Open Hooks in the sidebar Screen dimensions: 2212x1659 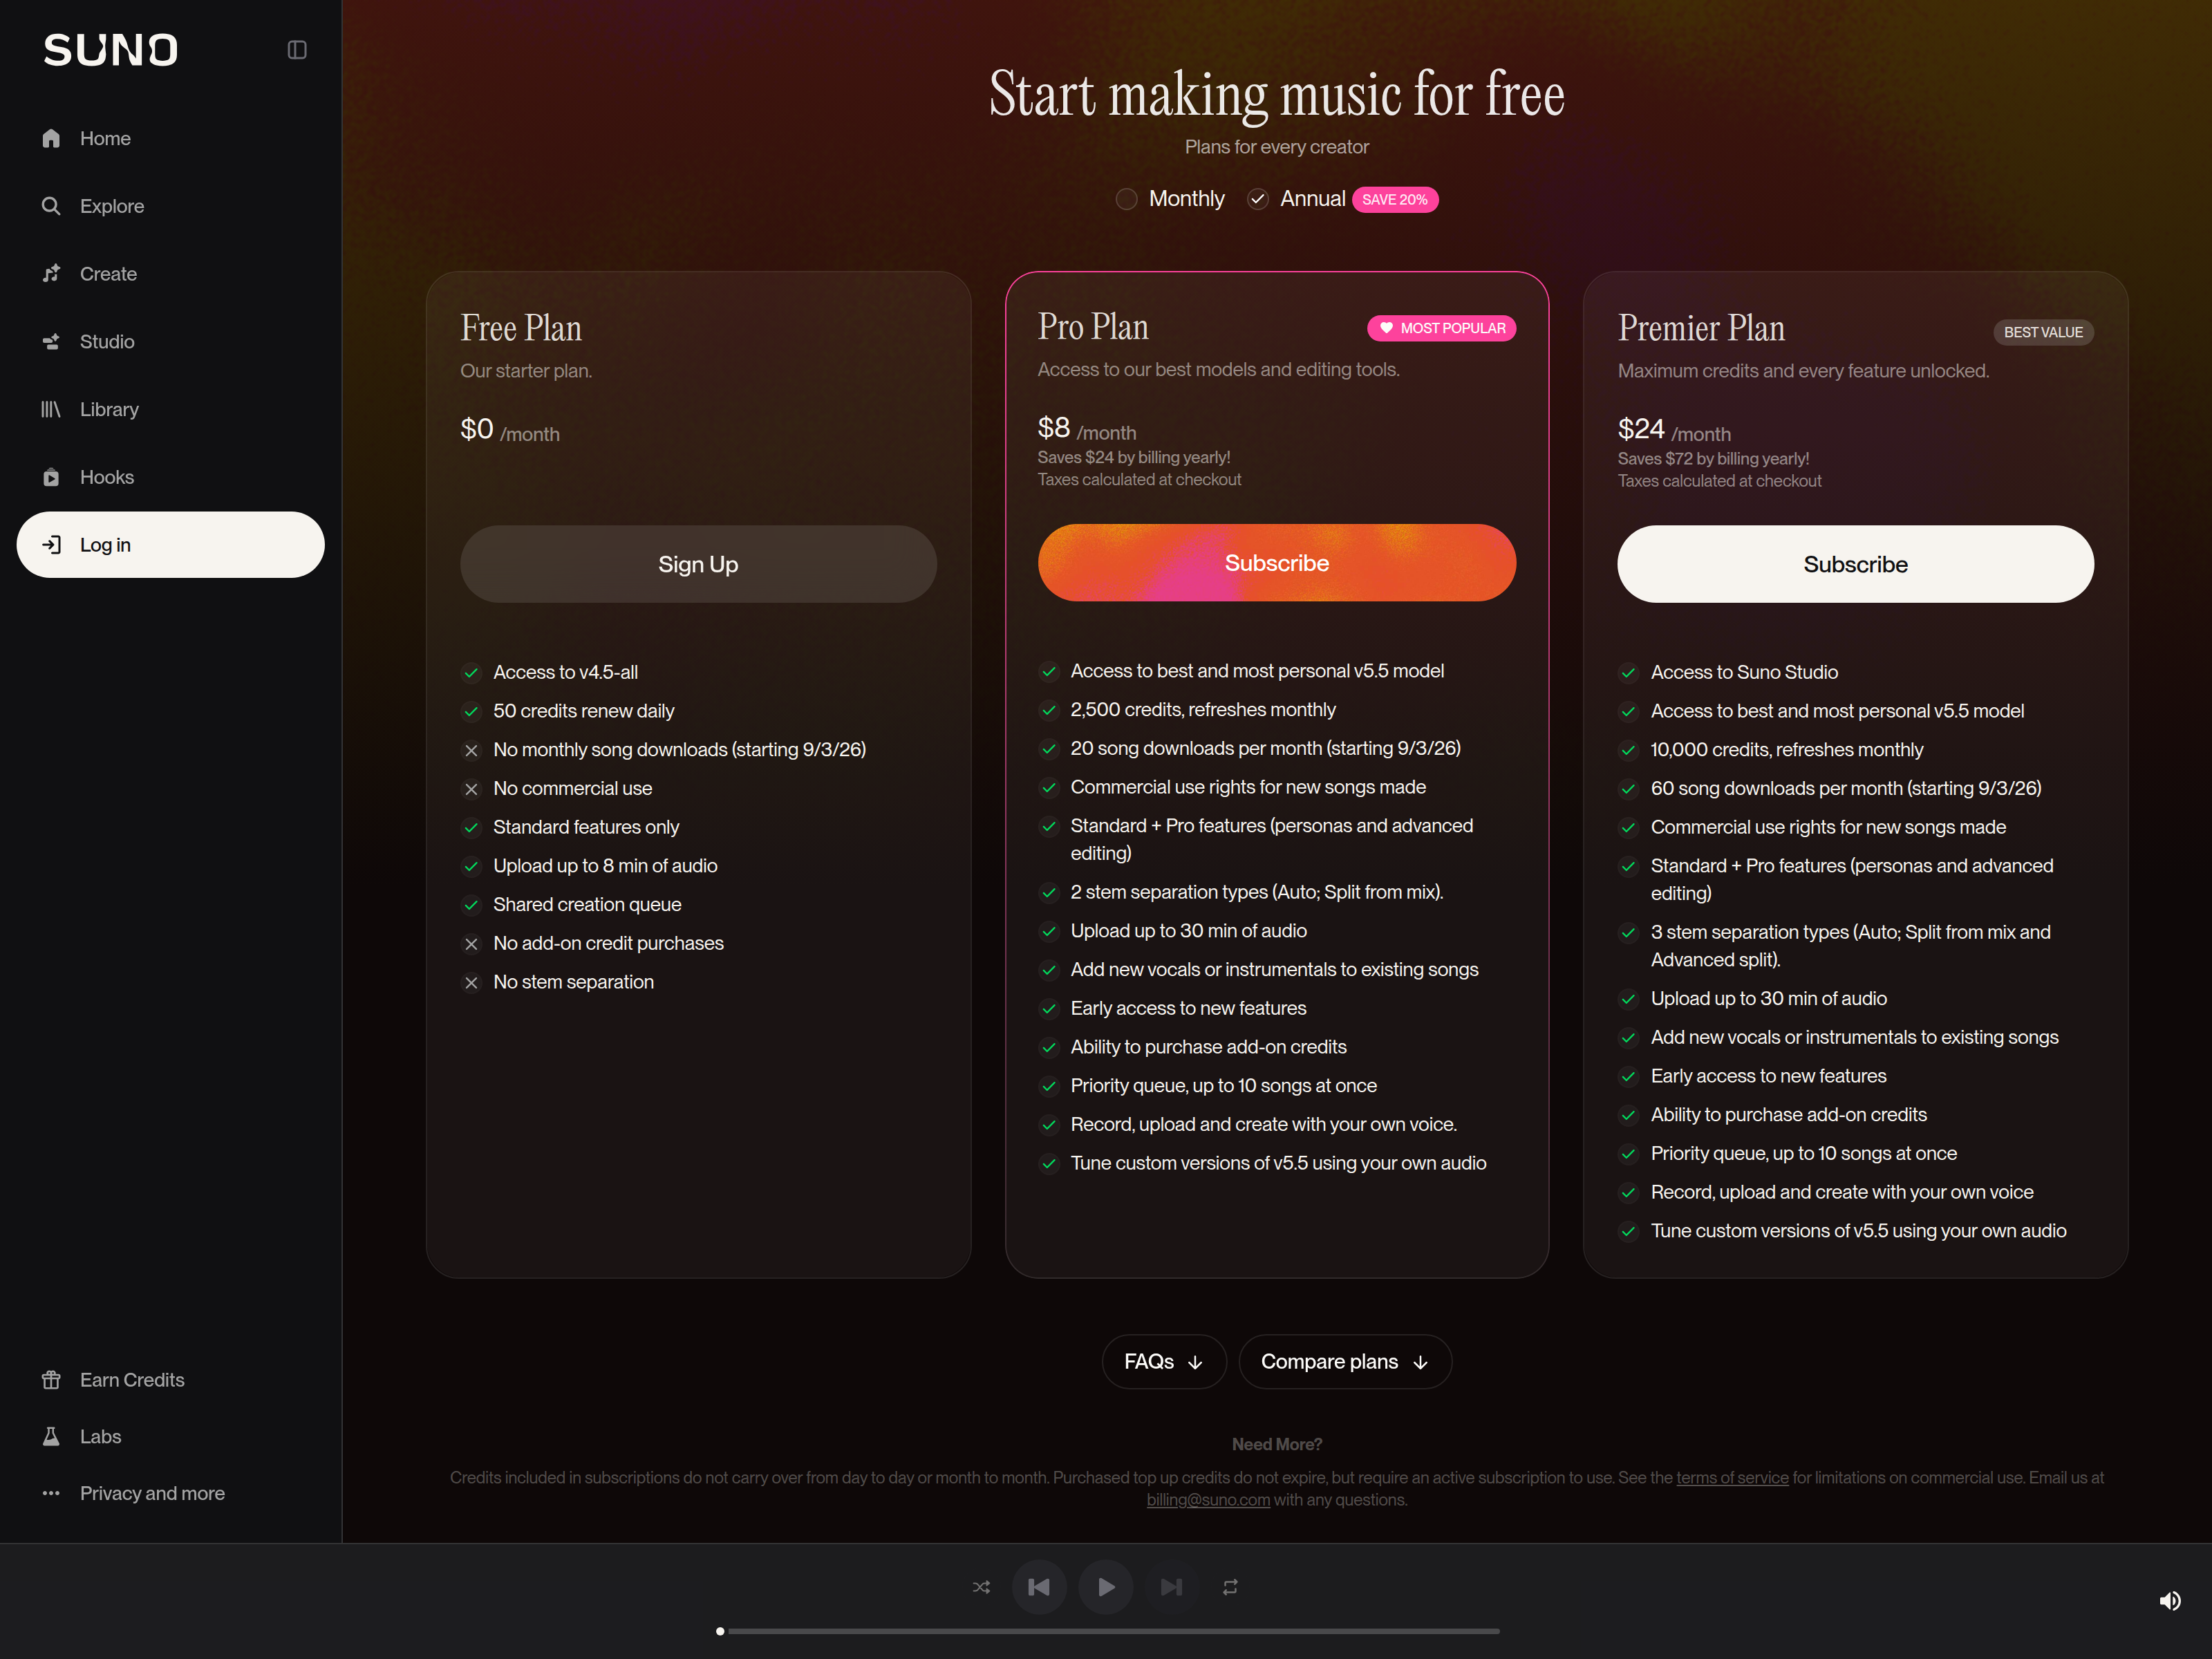point(170,477)
